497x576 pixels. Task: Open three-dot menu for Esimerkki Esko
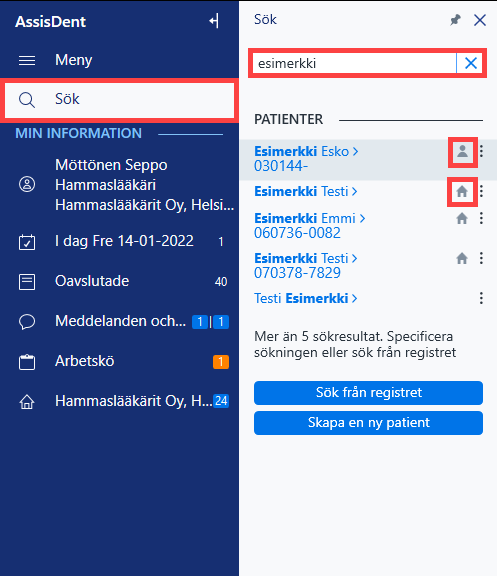[x=481, y=151]
